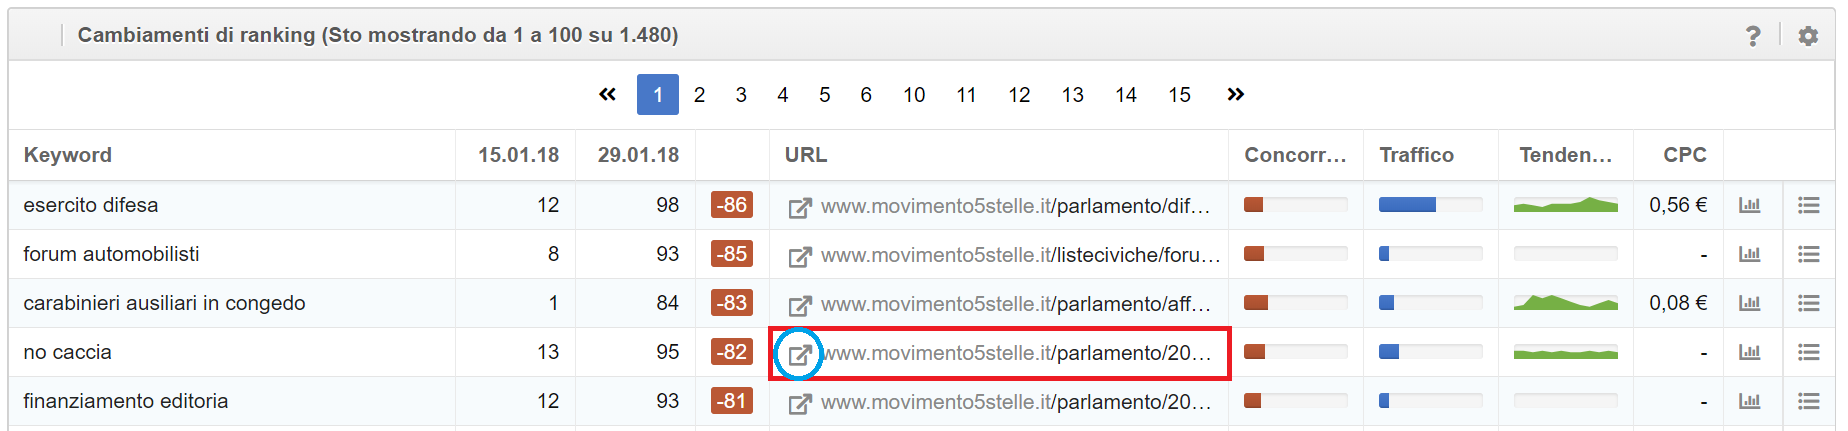This screenshot has height=431, width=1848.
Task: Click the -86 ranking change badge
Action: (732, 205)
